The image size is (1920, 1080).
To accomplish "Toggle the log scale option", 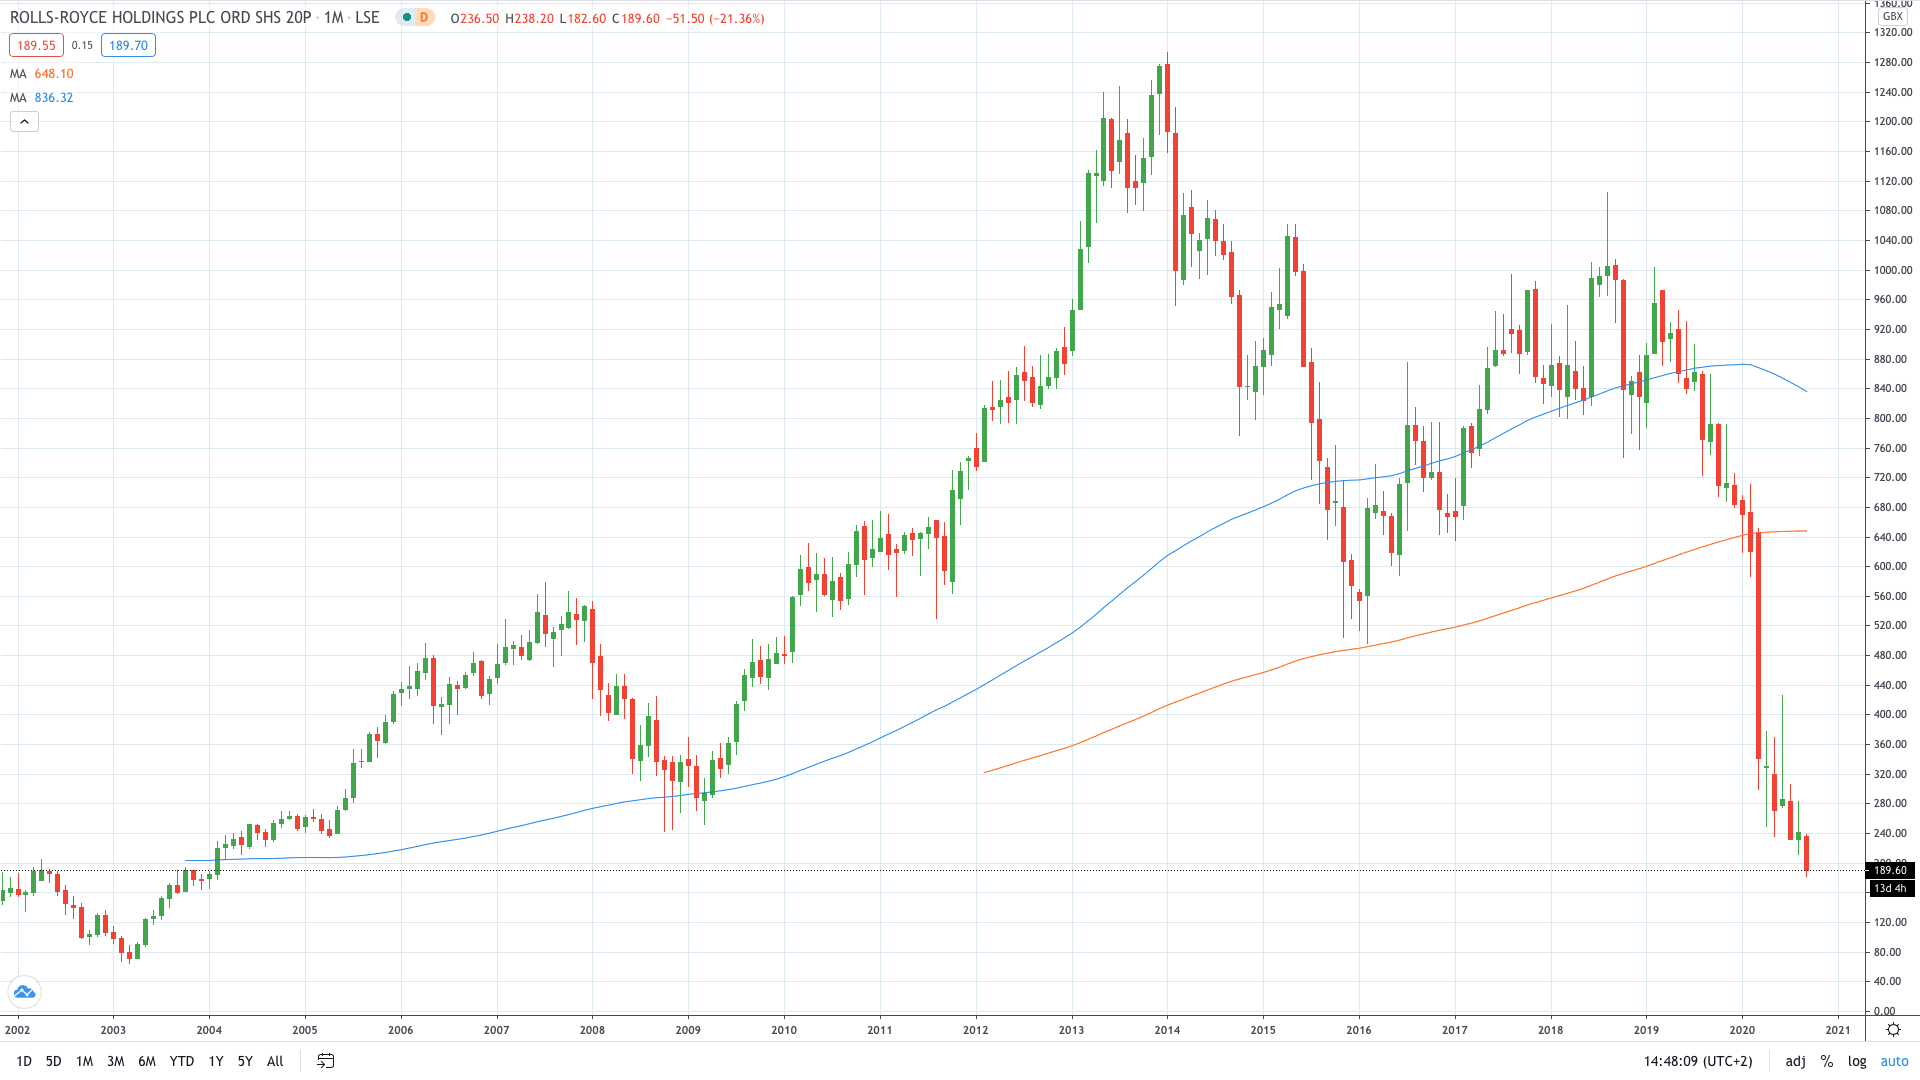I will pos(1857,1061).
